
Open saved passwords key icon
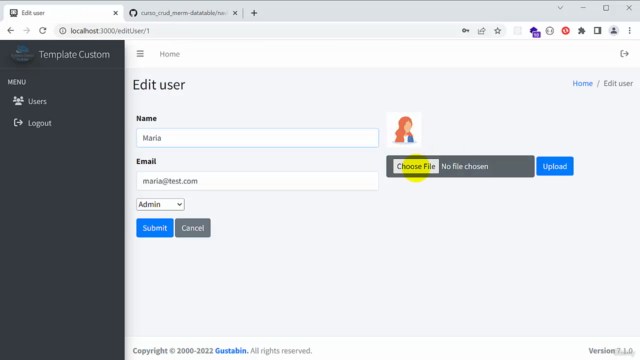[x=465, y=31]
